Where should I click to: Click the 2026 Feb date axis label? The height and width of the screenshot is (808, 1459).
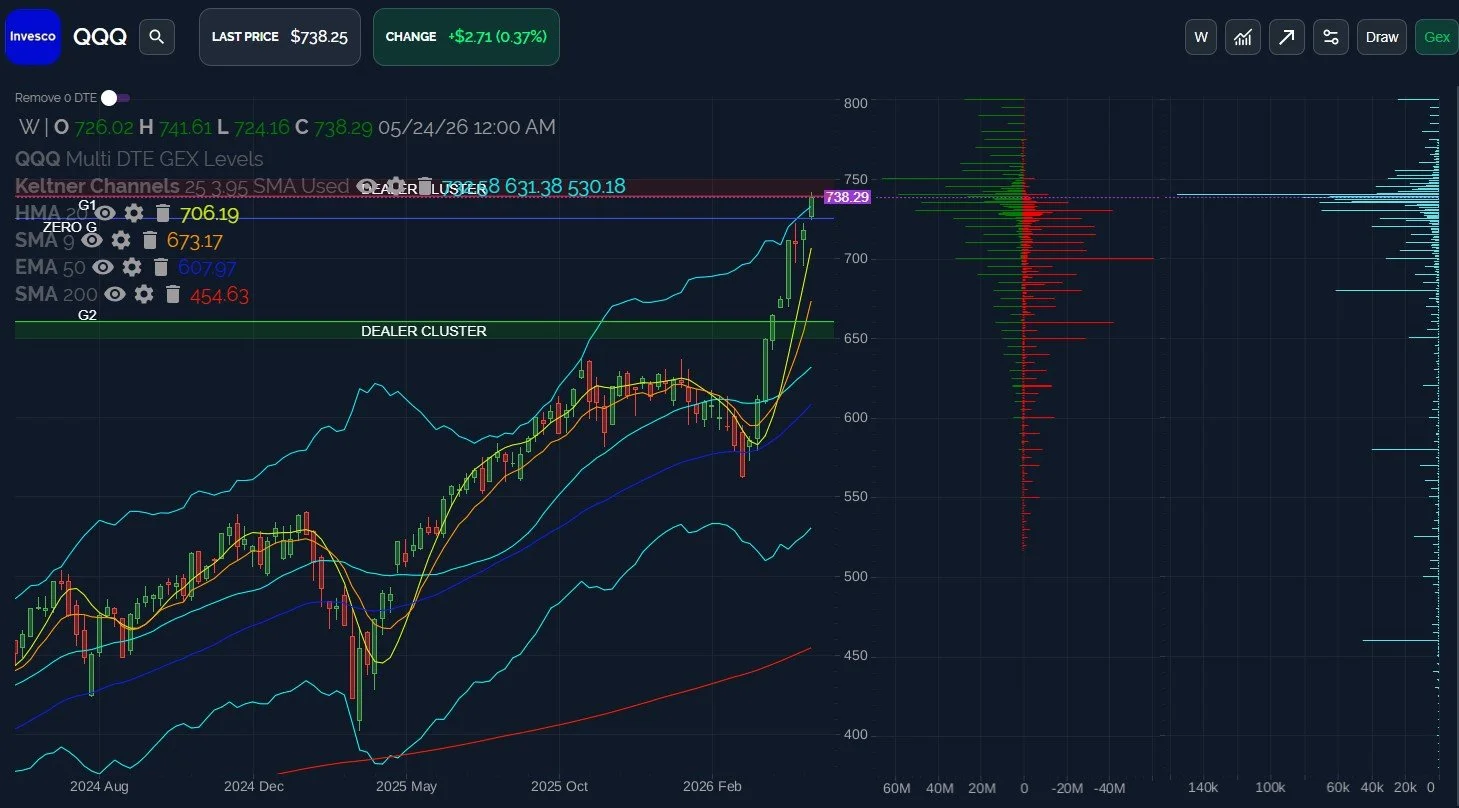click(712, 786)
